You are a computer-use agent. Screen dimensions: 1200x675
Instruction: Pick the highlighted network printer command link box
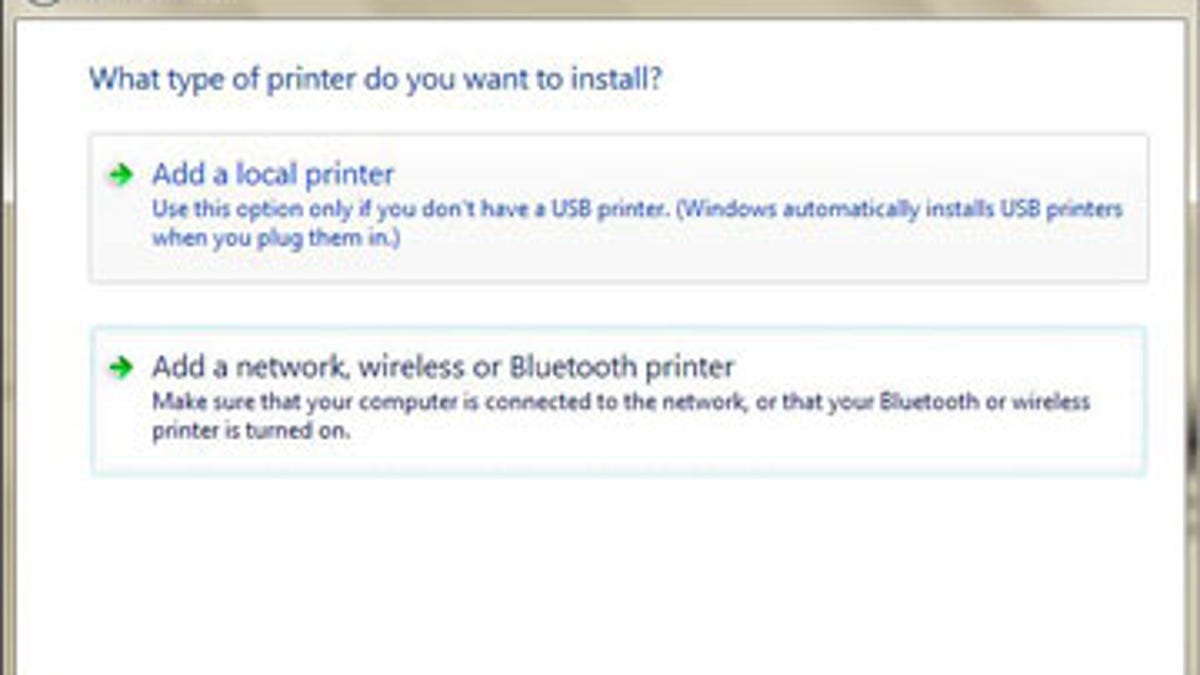pos(618,400)
